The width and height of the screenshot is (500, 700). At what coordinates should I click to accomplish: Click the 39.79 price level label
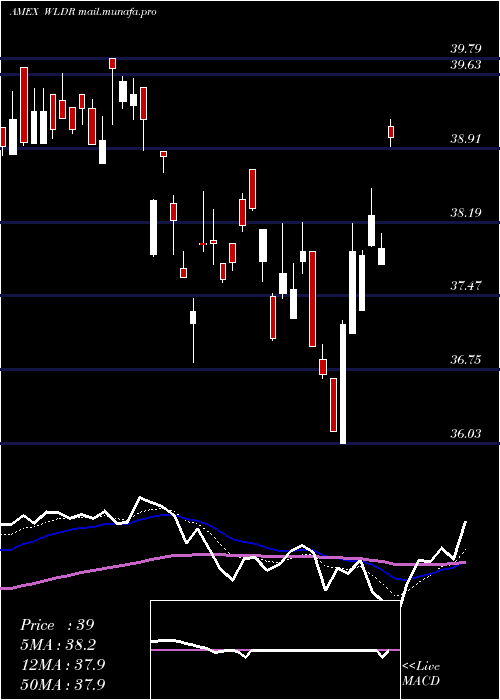click(466, 48)
